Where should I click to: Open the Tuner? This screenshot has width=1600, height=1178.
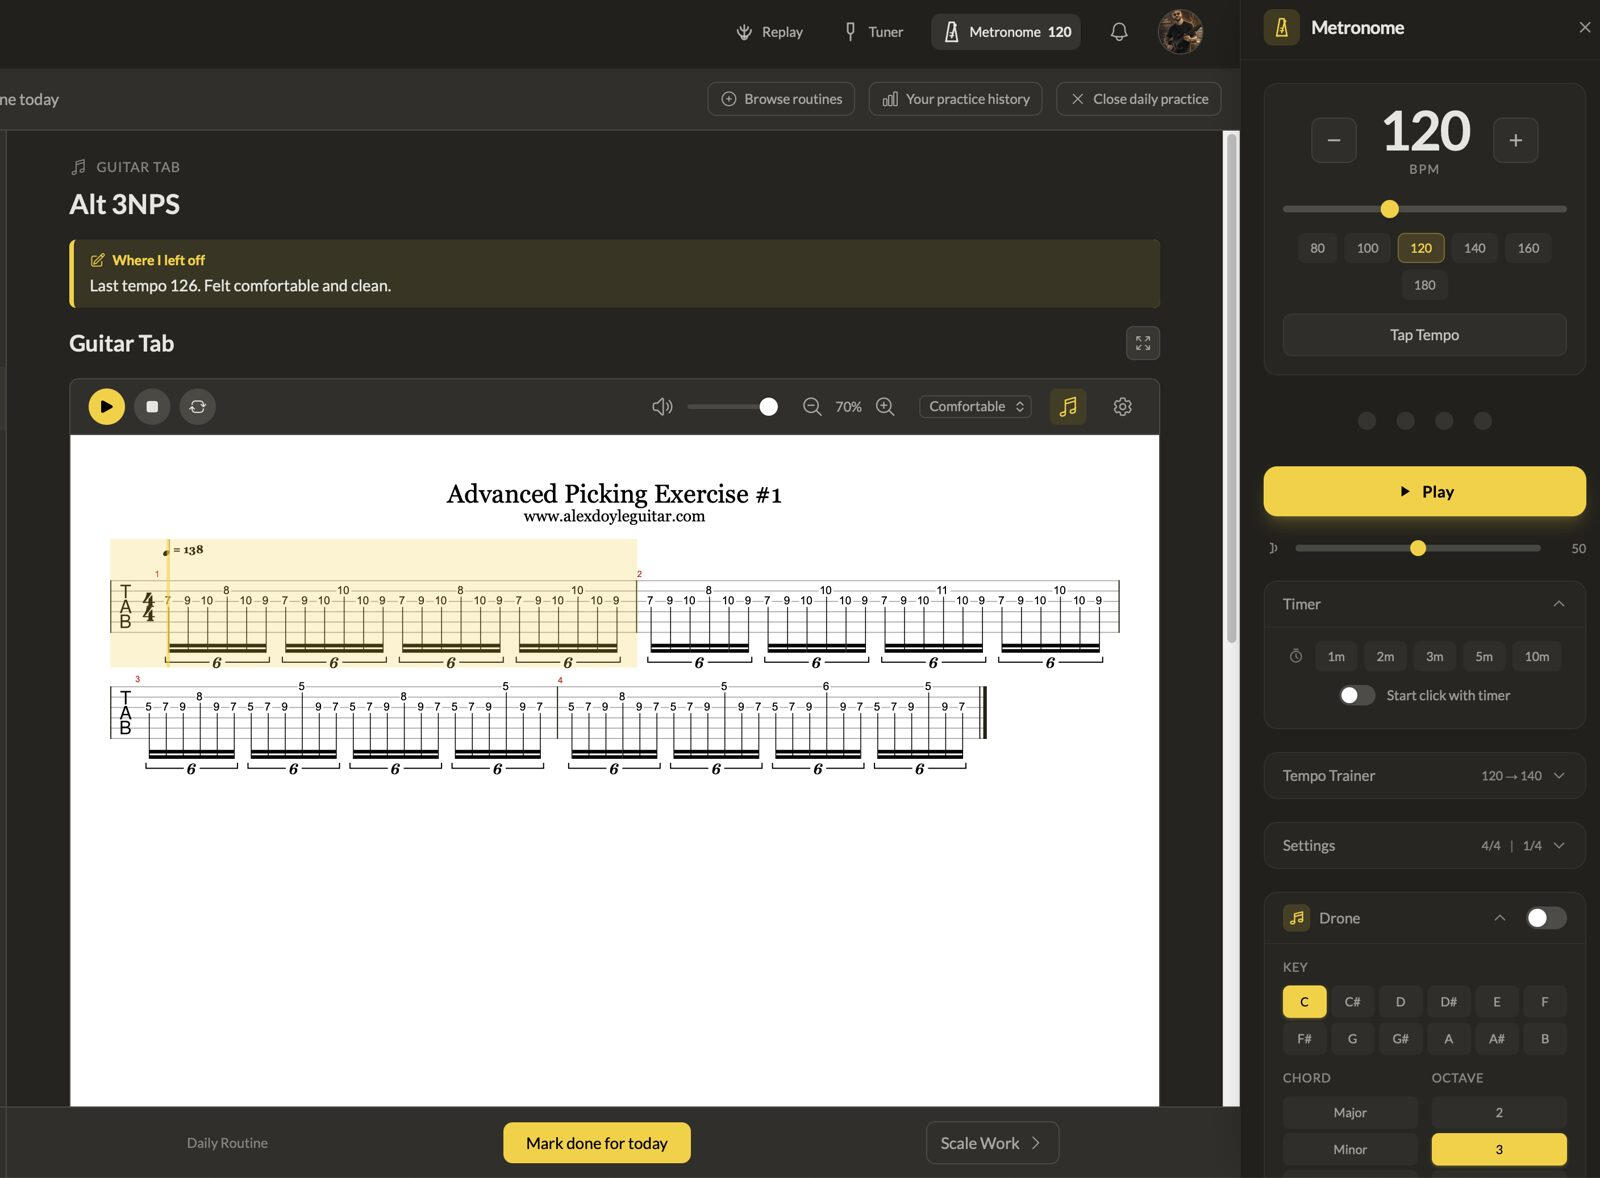point(874,32)
